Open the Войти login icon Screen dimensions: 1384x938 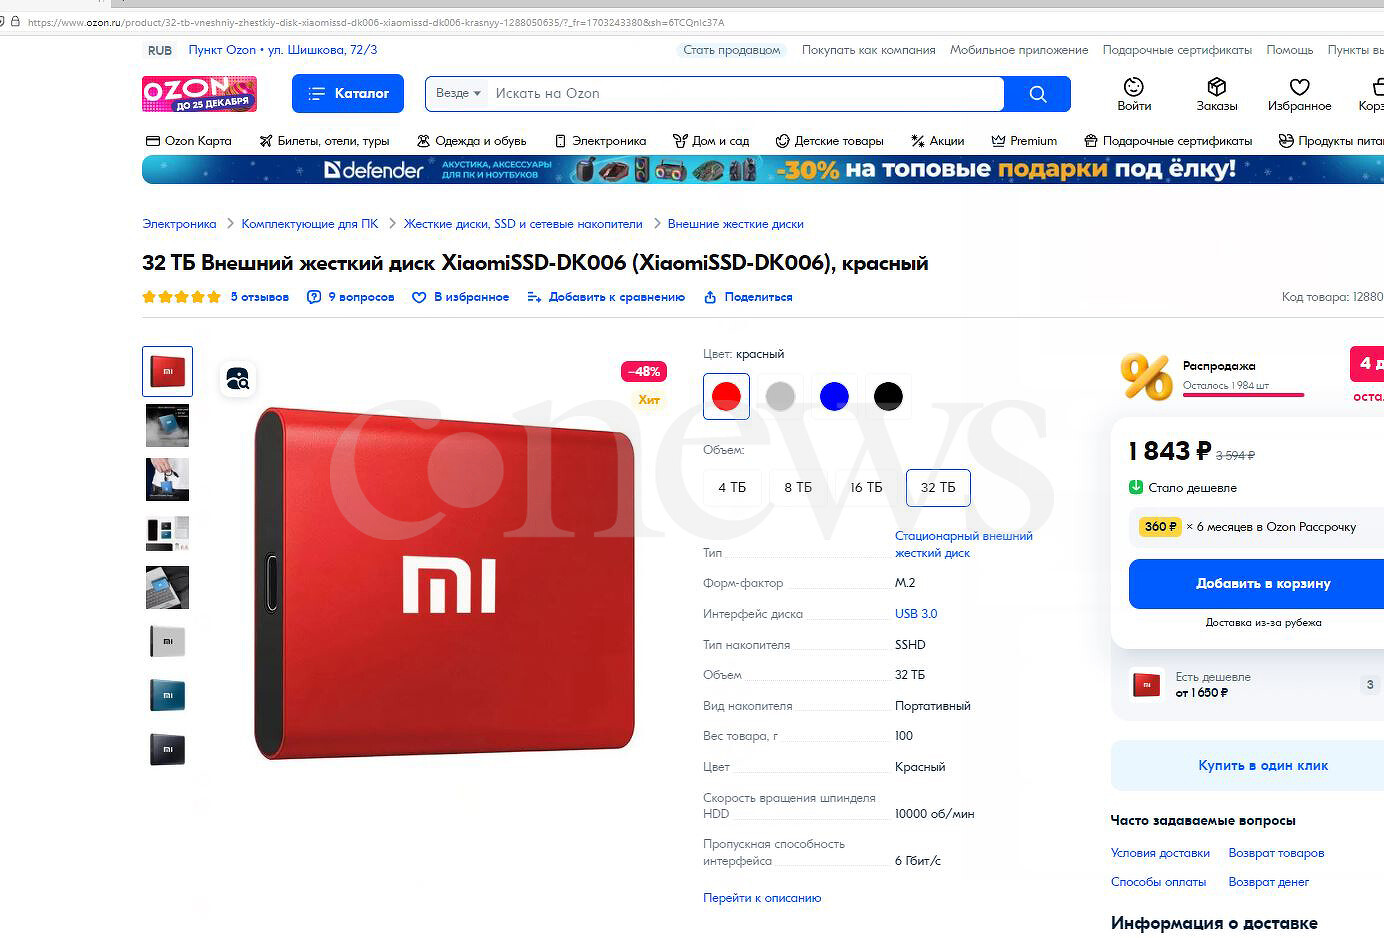(x=1133, y=87)
